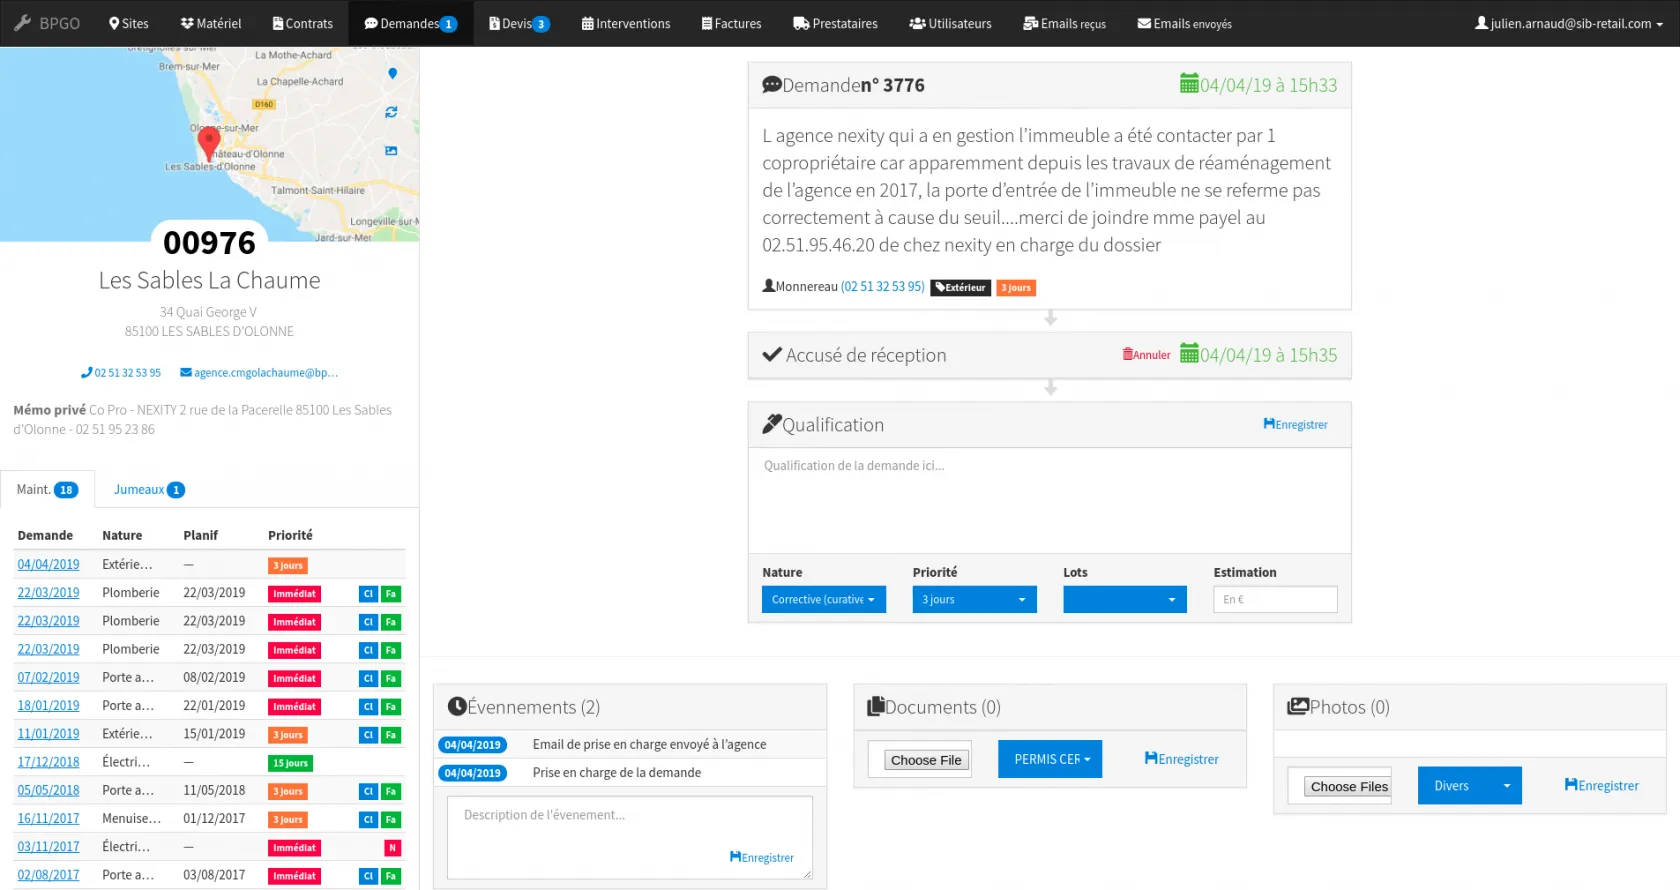
Task: Click the wrench BPGO logo icon
Action: (x=22, y=23)
